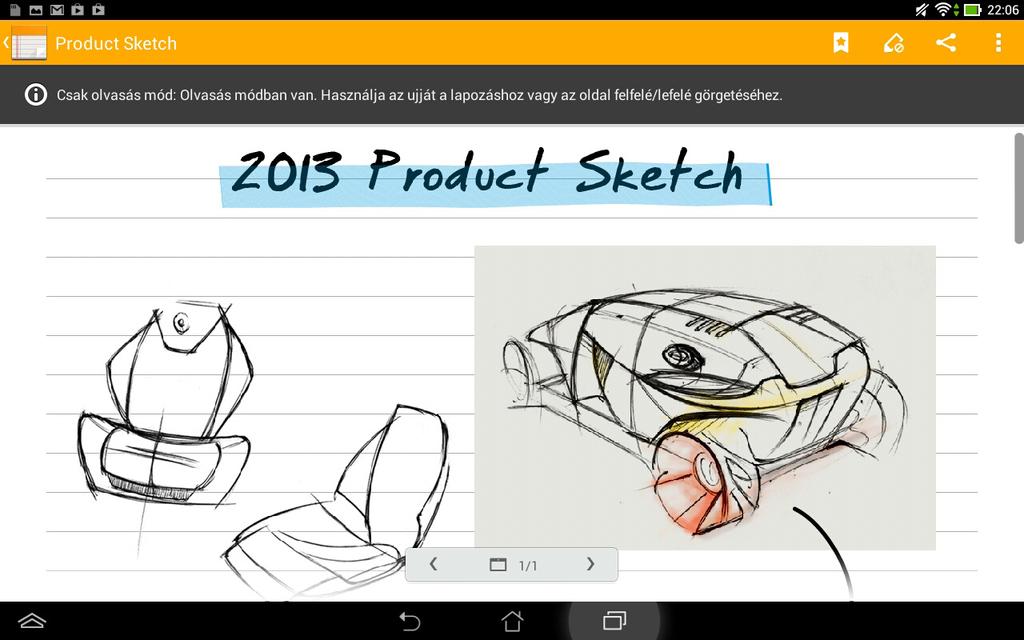The height and width of the screenshot is (640, 1024).
Task: Go to the previous page arrow
Action: click(x=433, y=564)
